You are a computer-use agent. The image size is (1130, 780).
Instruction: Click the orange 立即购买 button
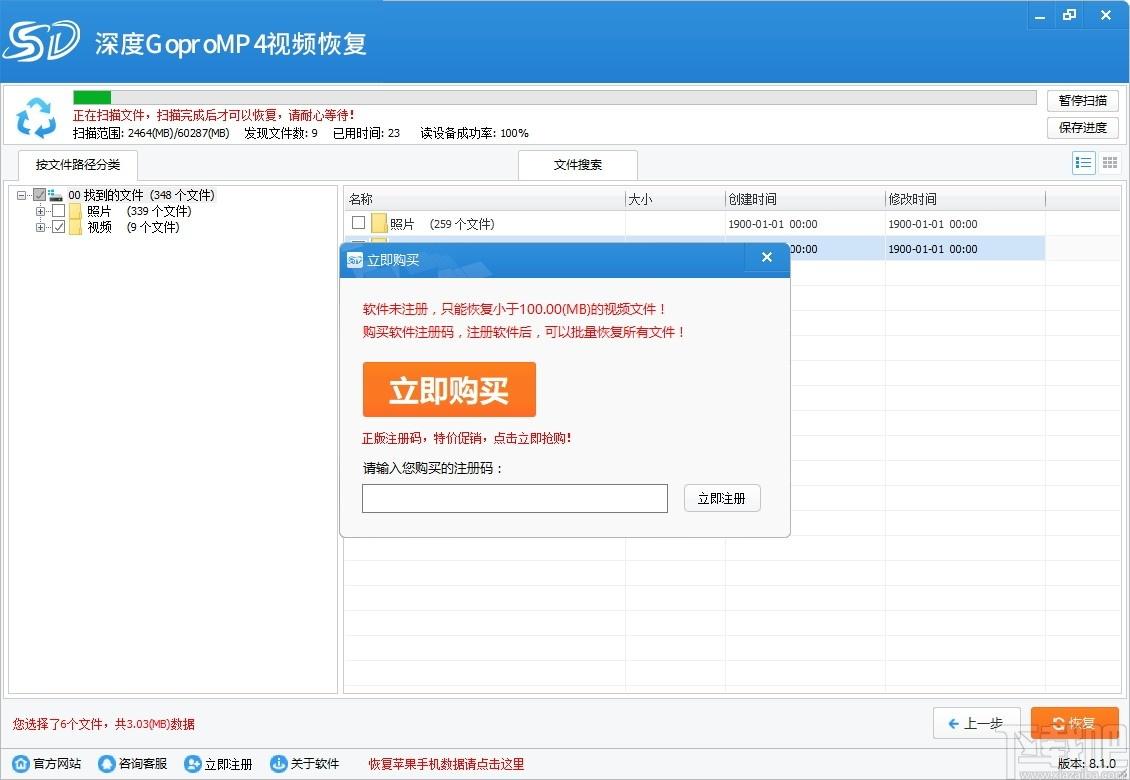click(x=449, y=389)
